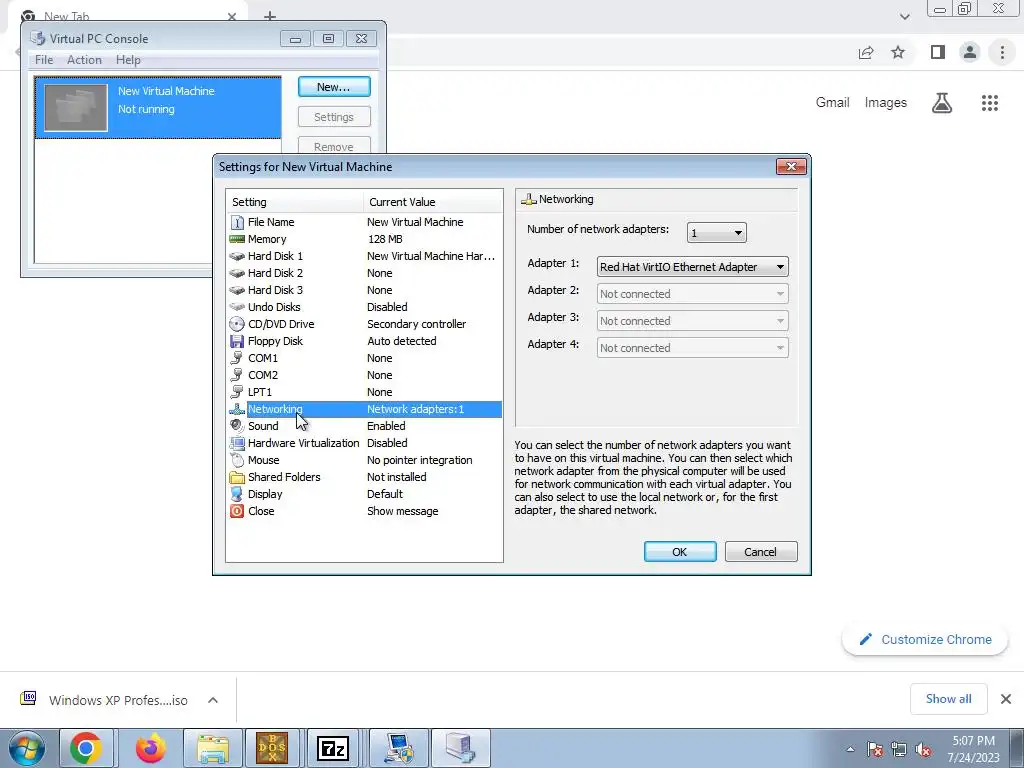Image resolution: width=1024 pixels, height=768 pixels.
Task: Open the Number of network adapters dropdown
Action: (x=716, y=232)
